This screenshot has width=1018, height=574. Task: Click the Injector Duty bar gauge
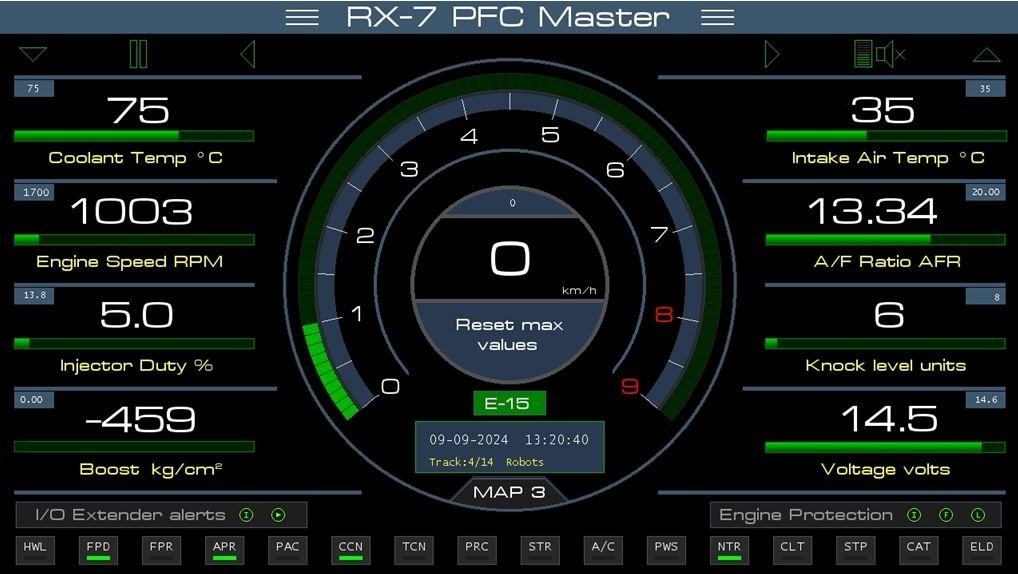[x=134, y=343]
